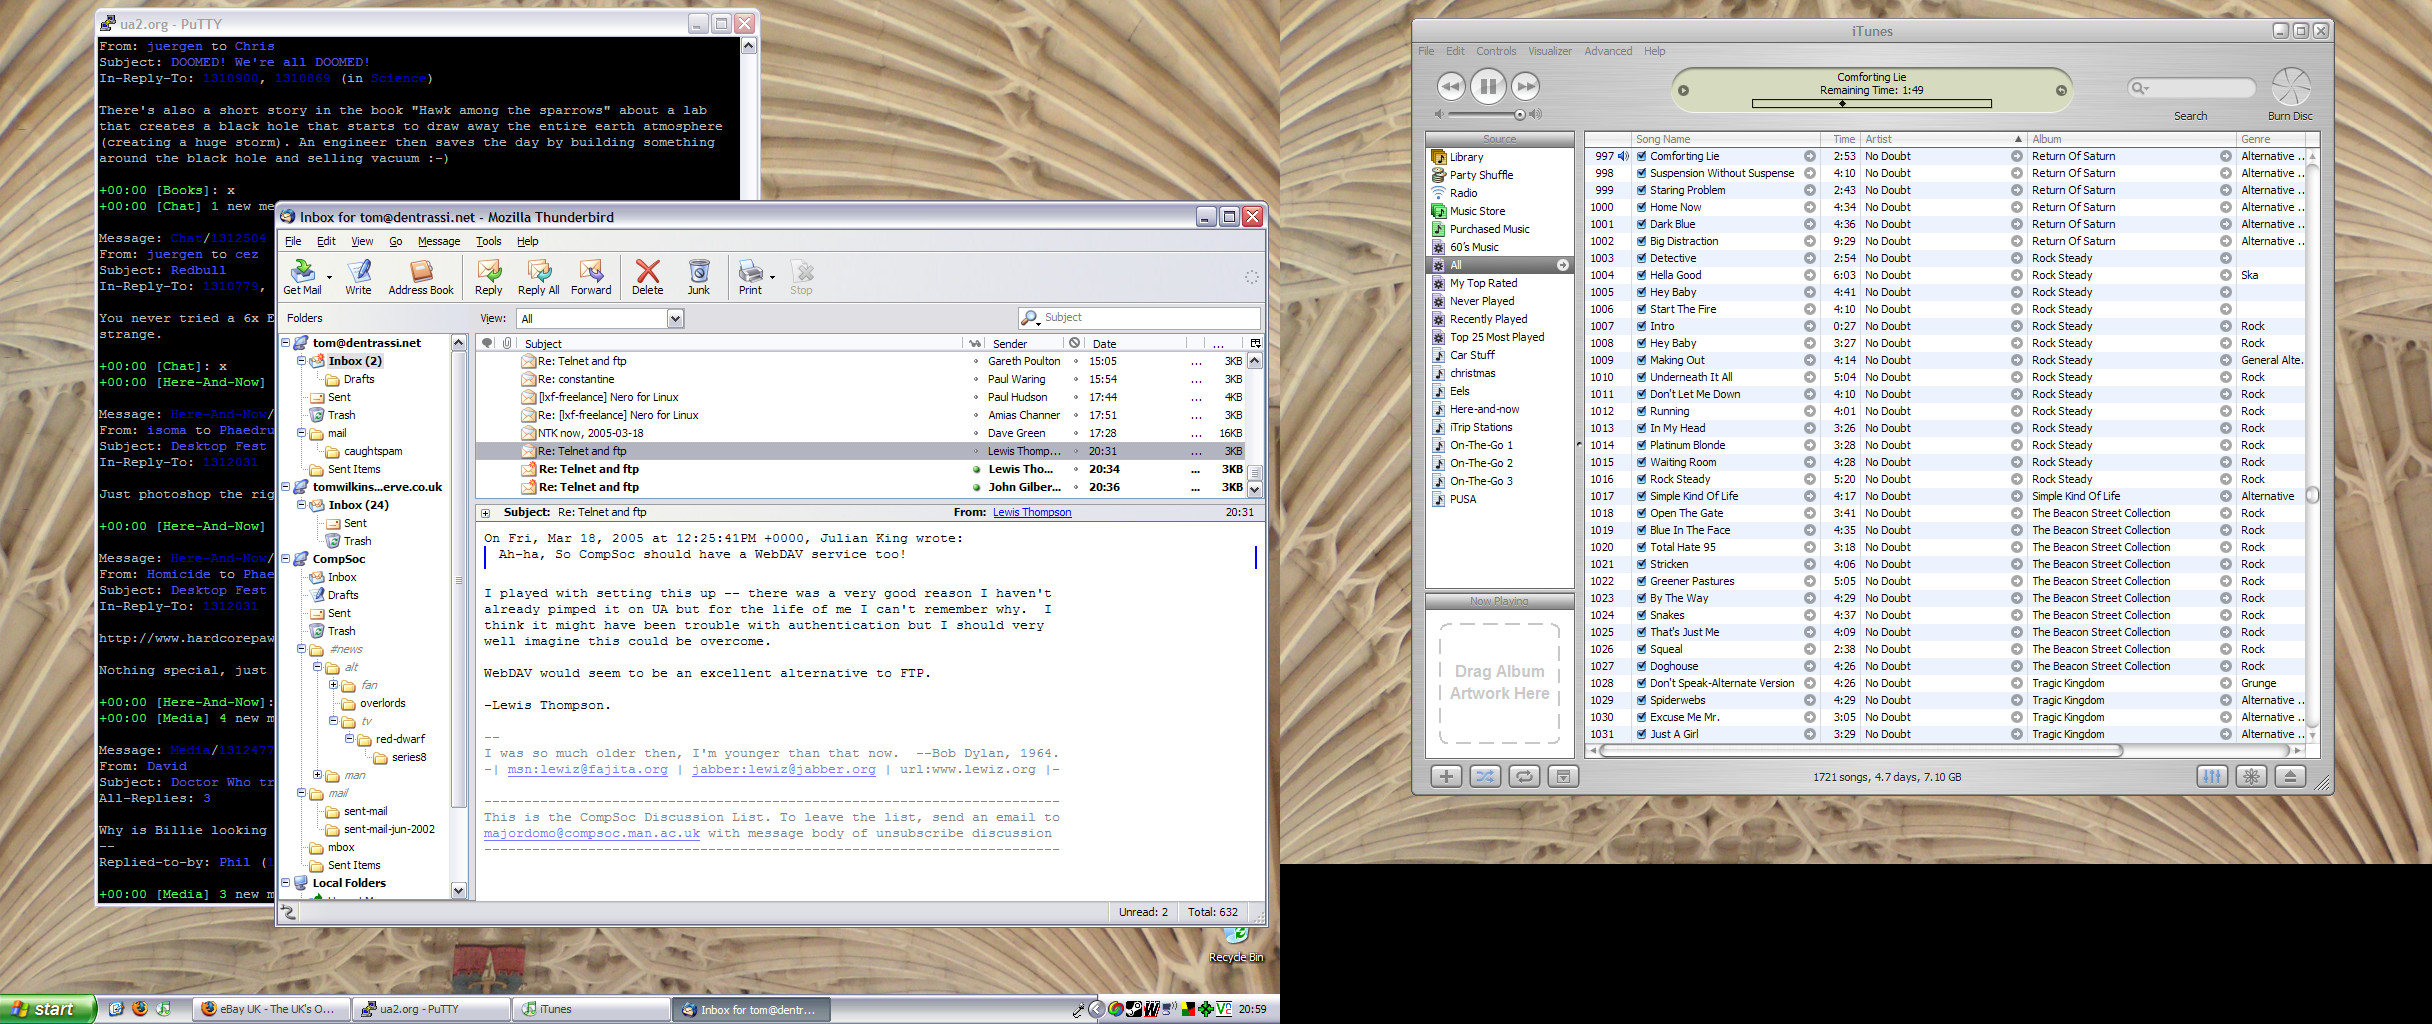The width and height of the screenshot is (2432, 1024).
Task: Toggle the Spiderwebs song checkbox
Action: pyautogui.click(x=1641, y=701)
